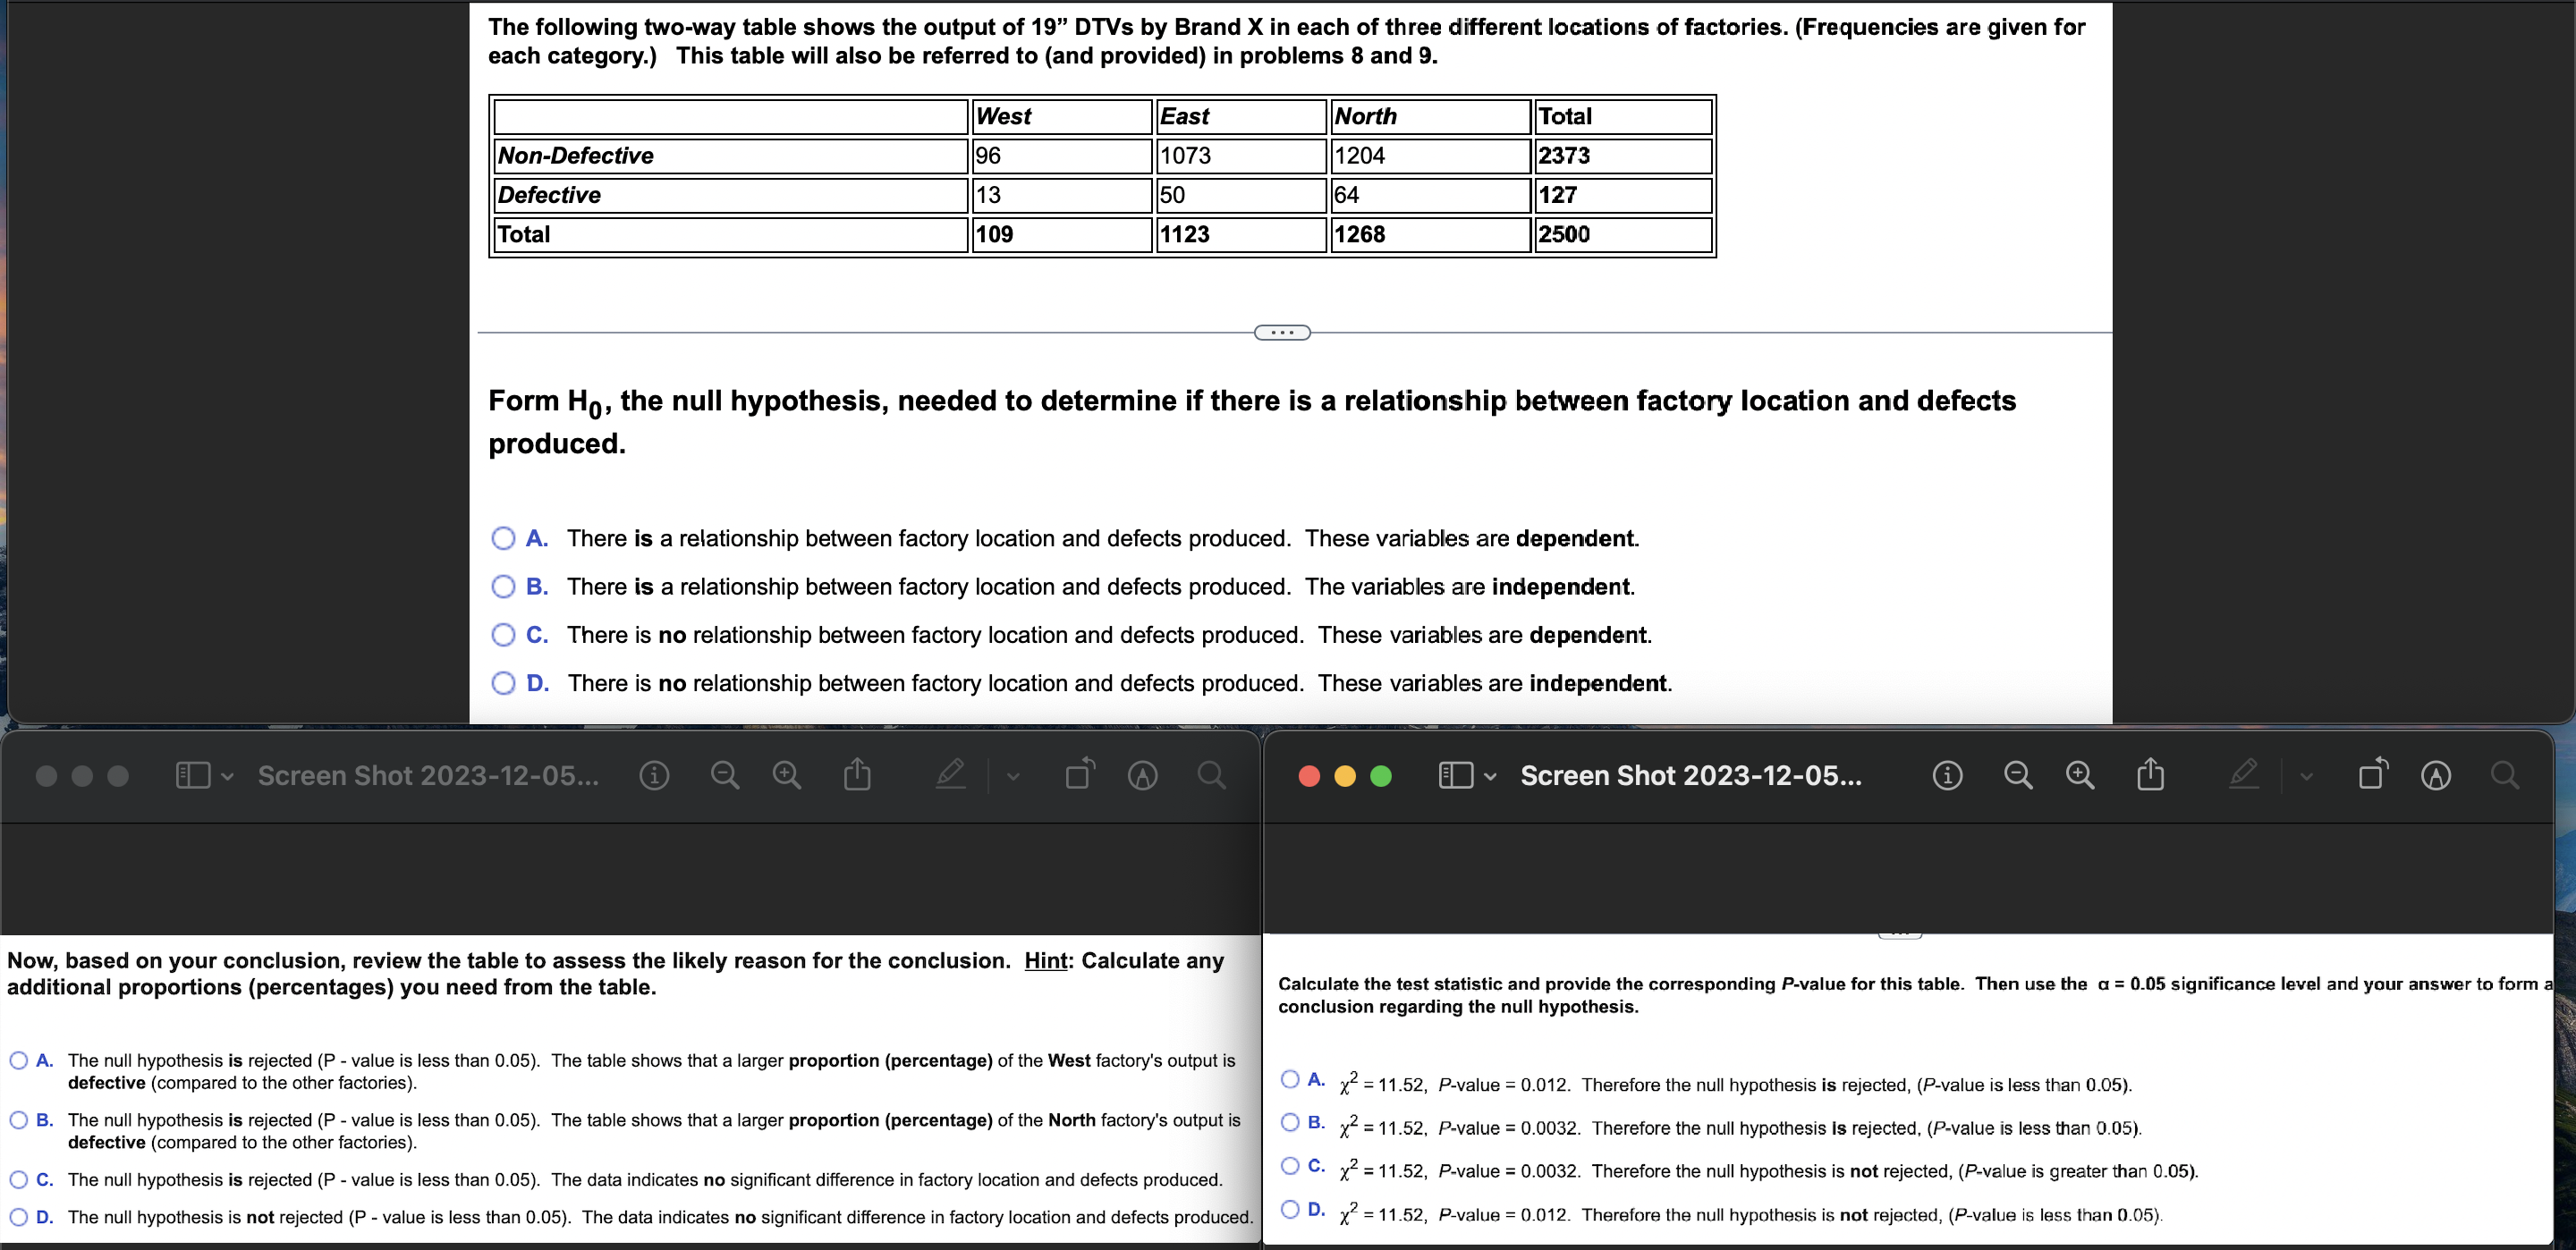Open markup toolbar in right Preview window
This screenshot has height=1250, width=2576.
click(x=2435, y=775)
